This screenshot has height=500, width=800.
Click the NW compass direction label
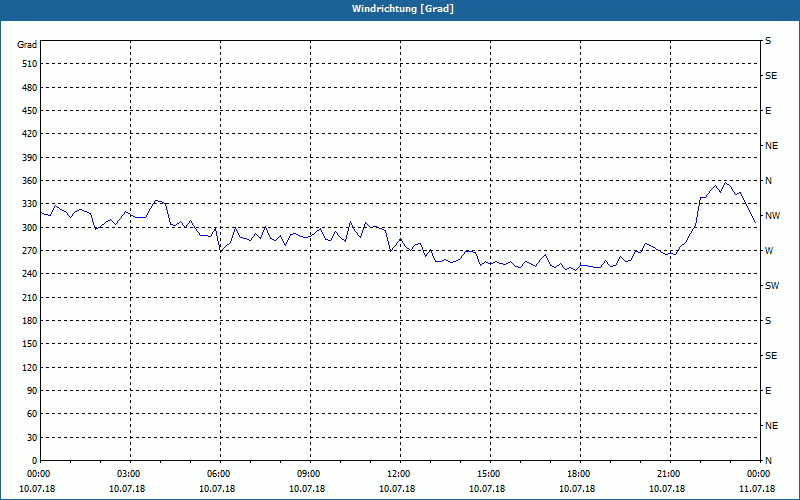click(x=772, y=216)
